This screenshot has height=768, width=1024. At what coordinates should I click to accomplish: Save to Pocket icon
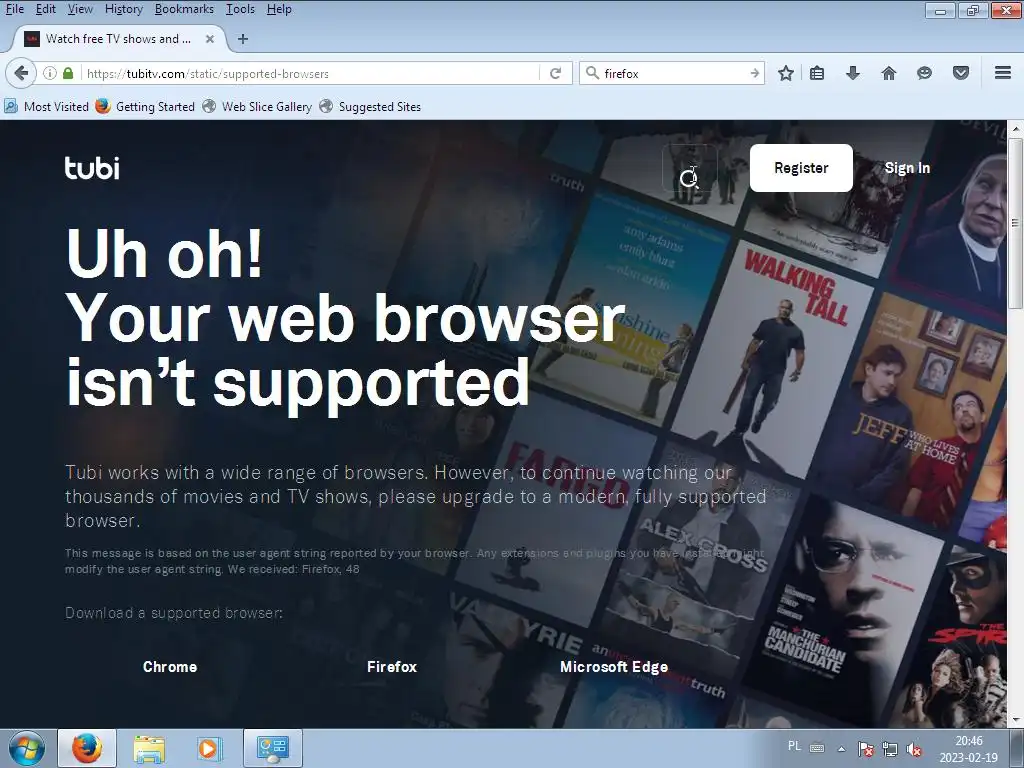[x=961, y=73]
